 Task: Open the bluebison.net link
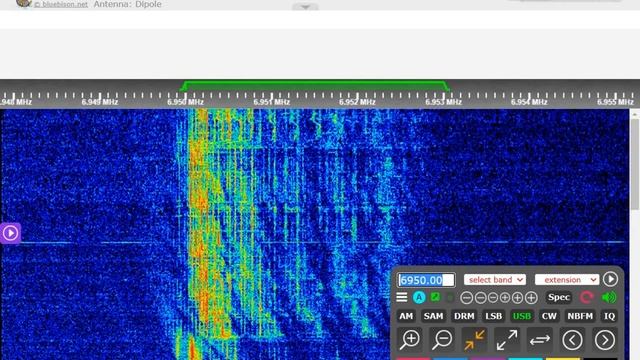point(61,4)
